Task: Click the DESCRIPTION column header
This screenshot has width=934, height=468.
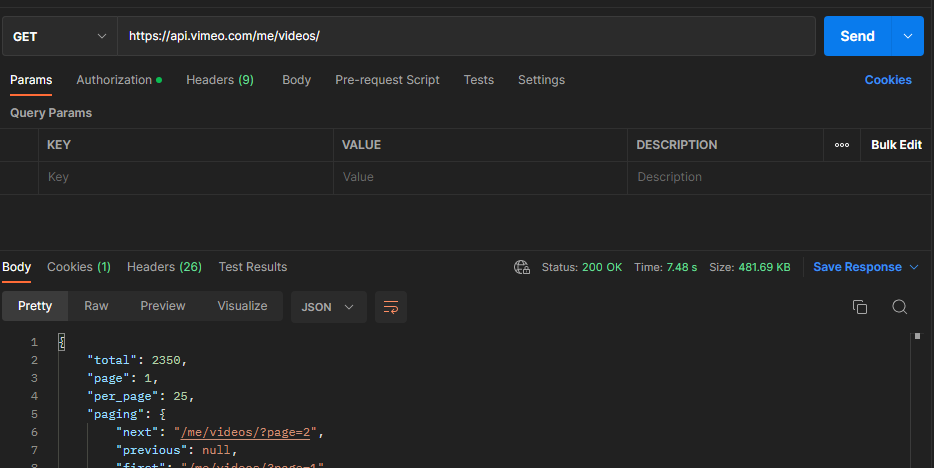Action: [677, 145]
